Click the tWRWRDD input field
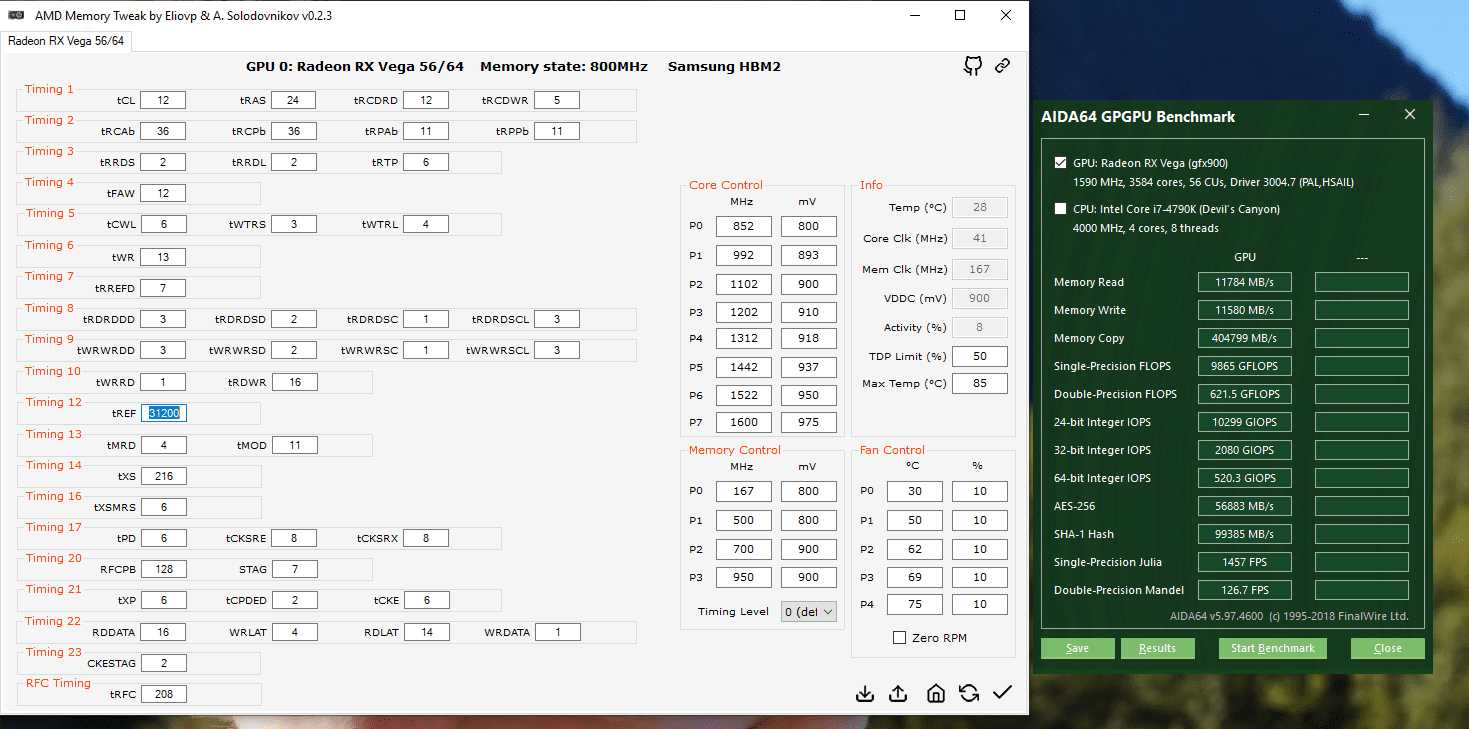This screenshot has width=1469, height=729. pos(163,350)
